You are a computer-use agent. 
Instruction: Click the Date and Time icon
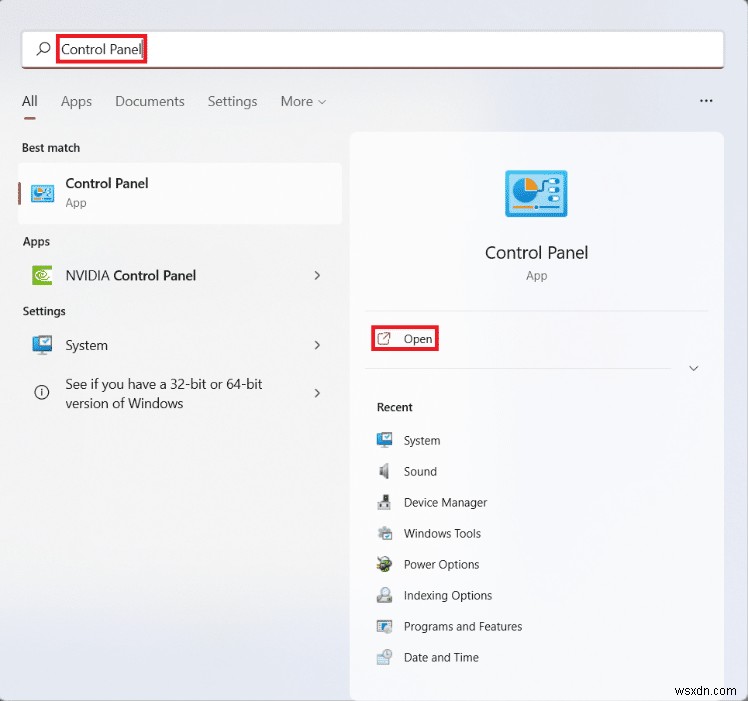[x=384, y=657]
